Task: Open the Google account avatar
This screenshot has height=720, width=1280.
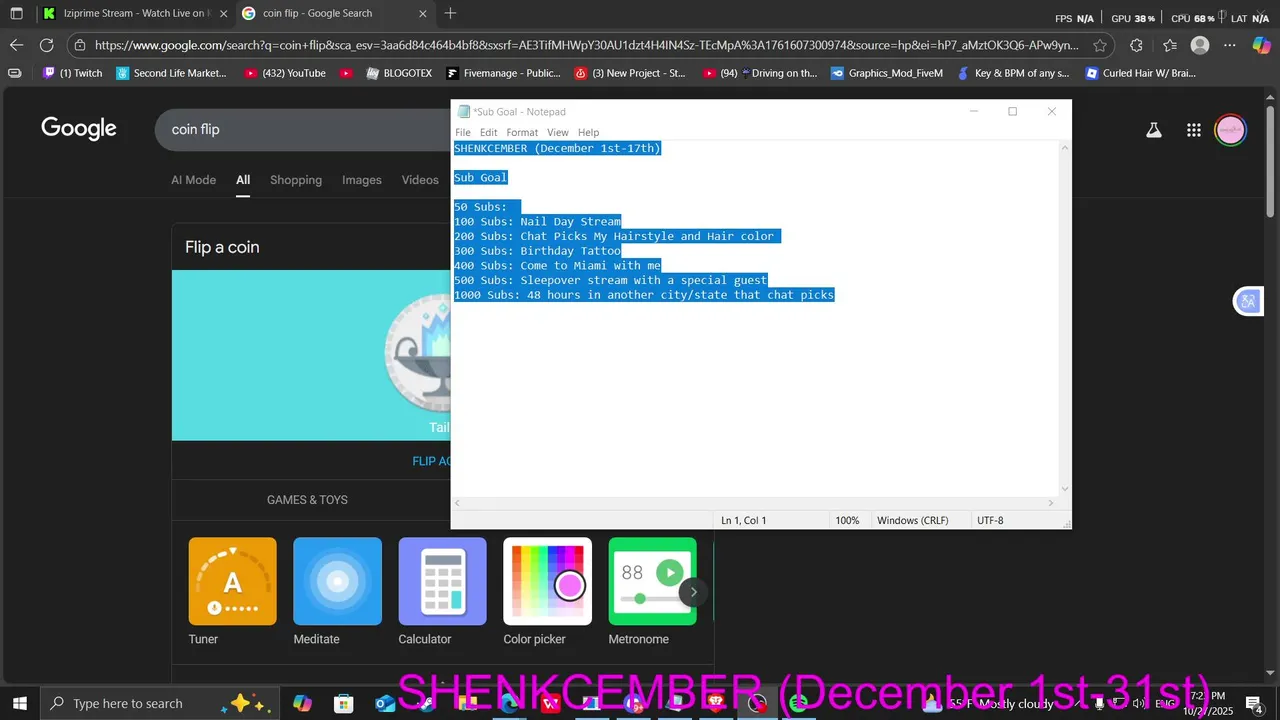Action: tap(1231, 130)
